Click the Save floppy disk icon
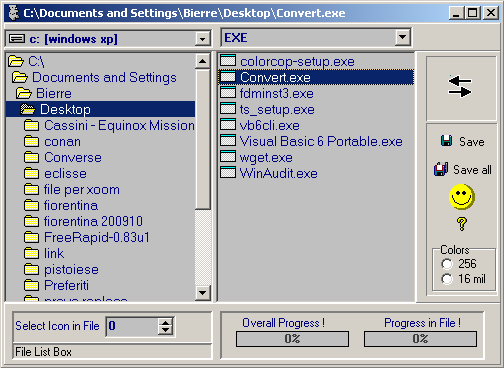Viewport: 504px width, 368px height. (x=446, y=141)
